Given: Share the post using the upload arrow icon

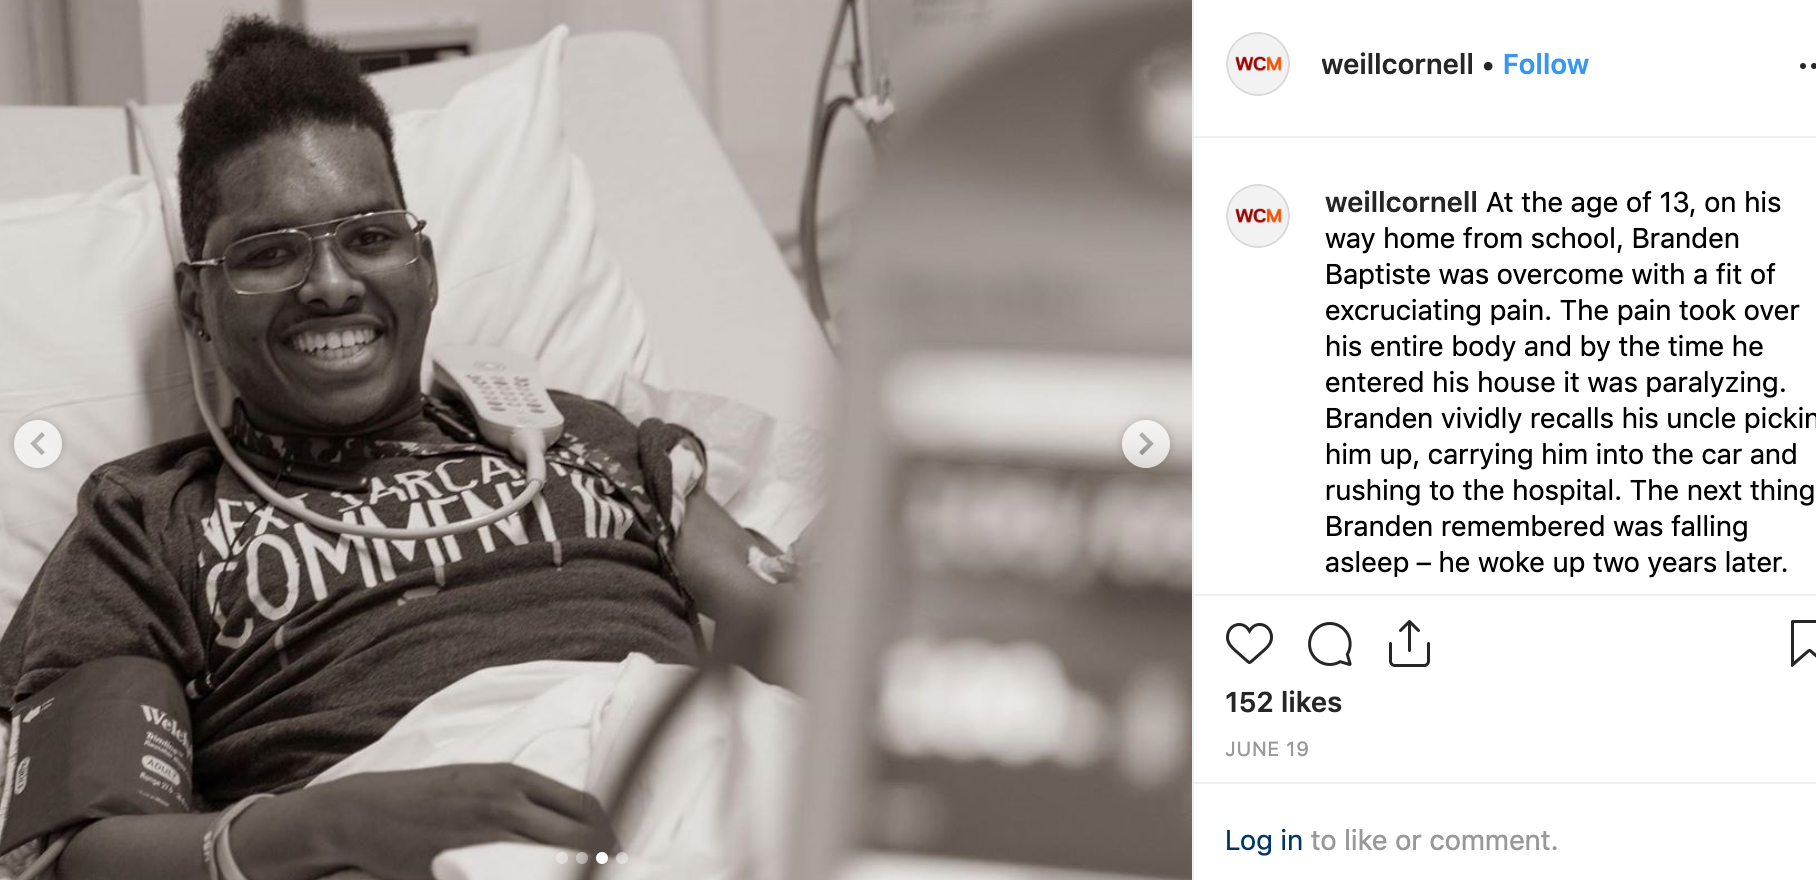Looking at the screenshot, I should point(1409,643).
